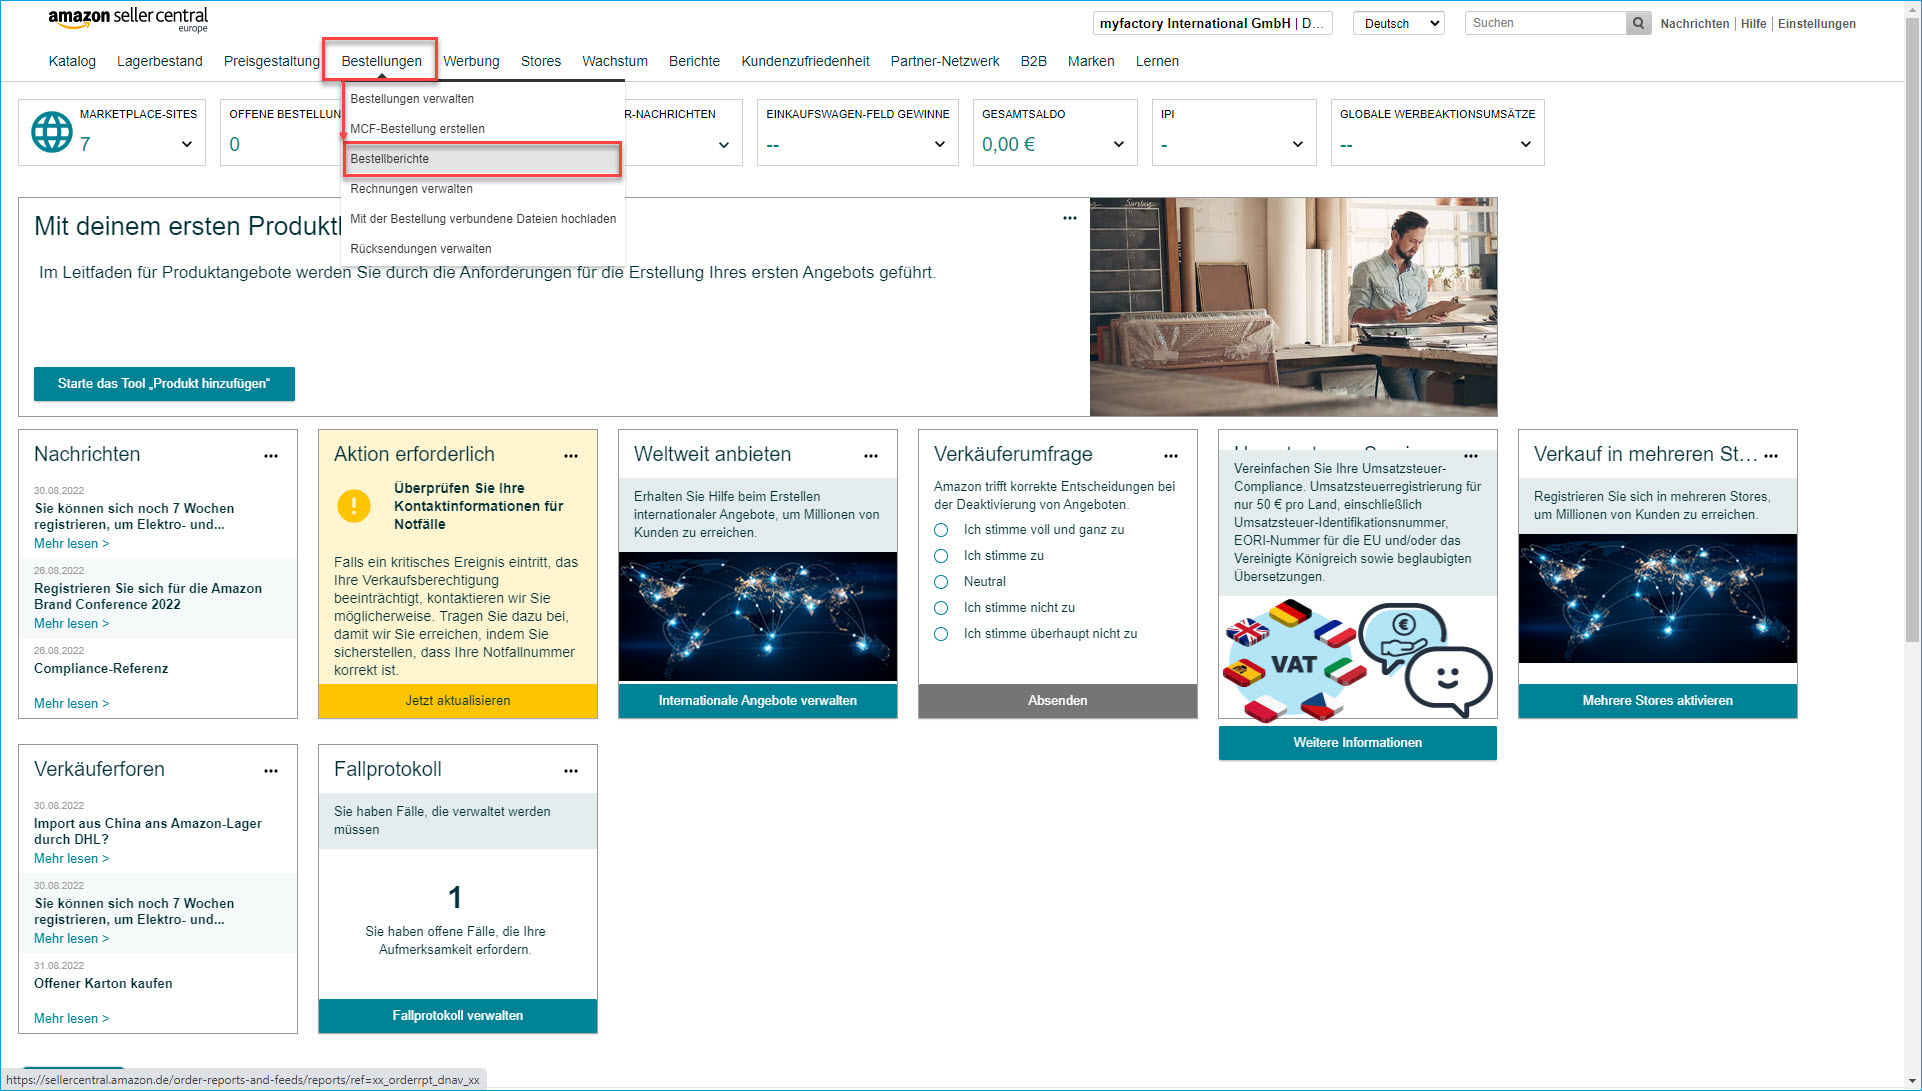Open the Nachrichten link in header
This screenshot has height=1091, width=1922.
click(1694, 24)
